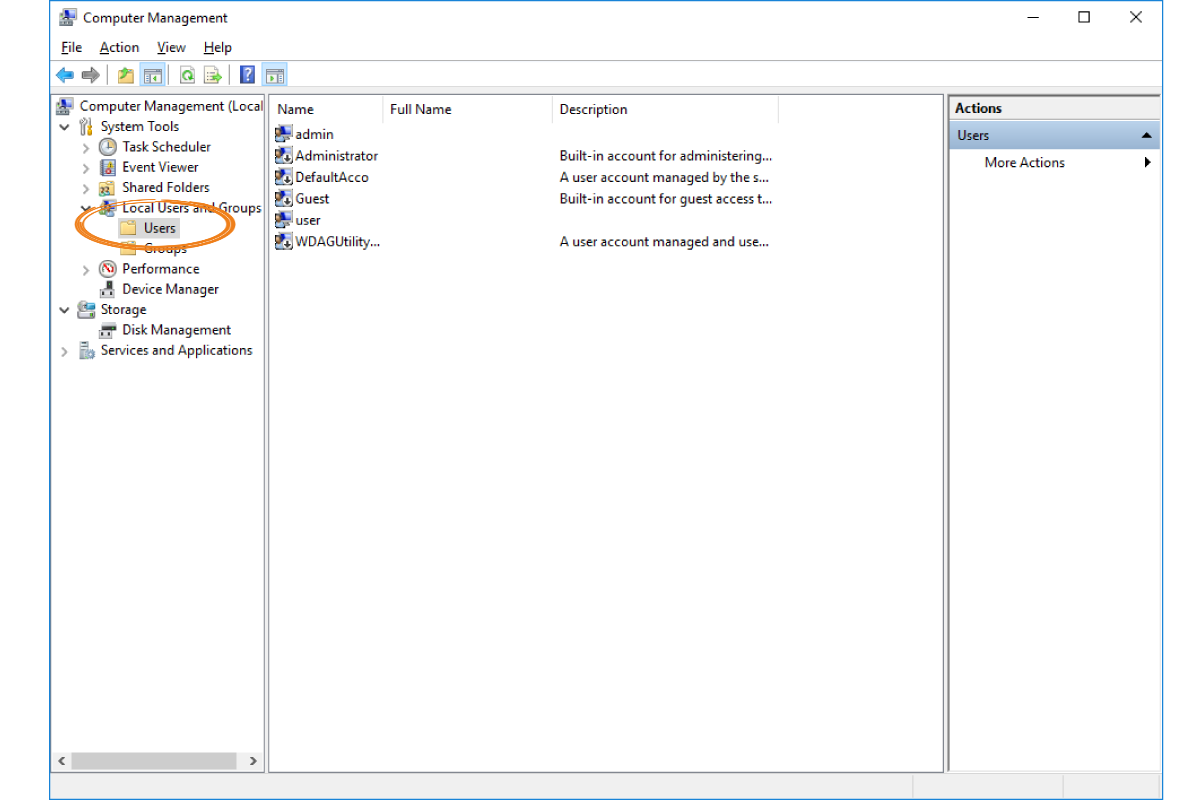Click the Refresh toolbar icon

(x=187, y=75)
